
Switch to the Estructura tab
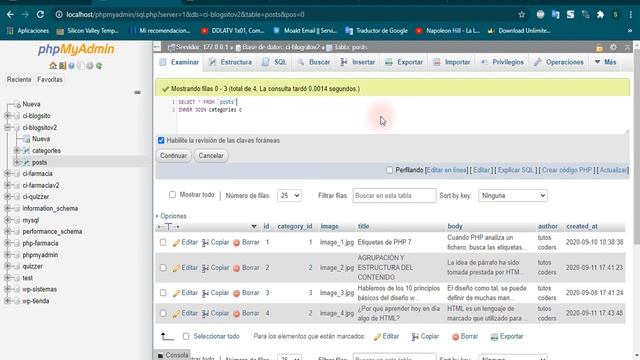point(231,62)
